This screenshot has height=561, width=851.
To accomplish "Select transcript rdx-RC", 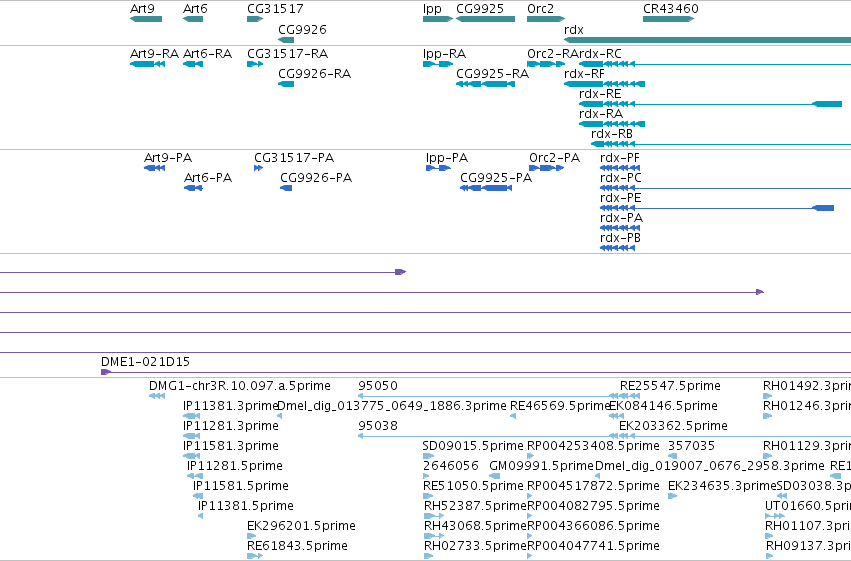I will (715, 64).
